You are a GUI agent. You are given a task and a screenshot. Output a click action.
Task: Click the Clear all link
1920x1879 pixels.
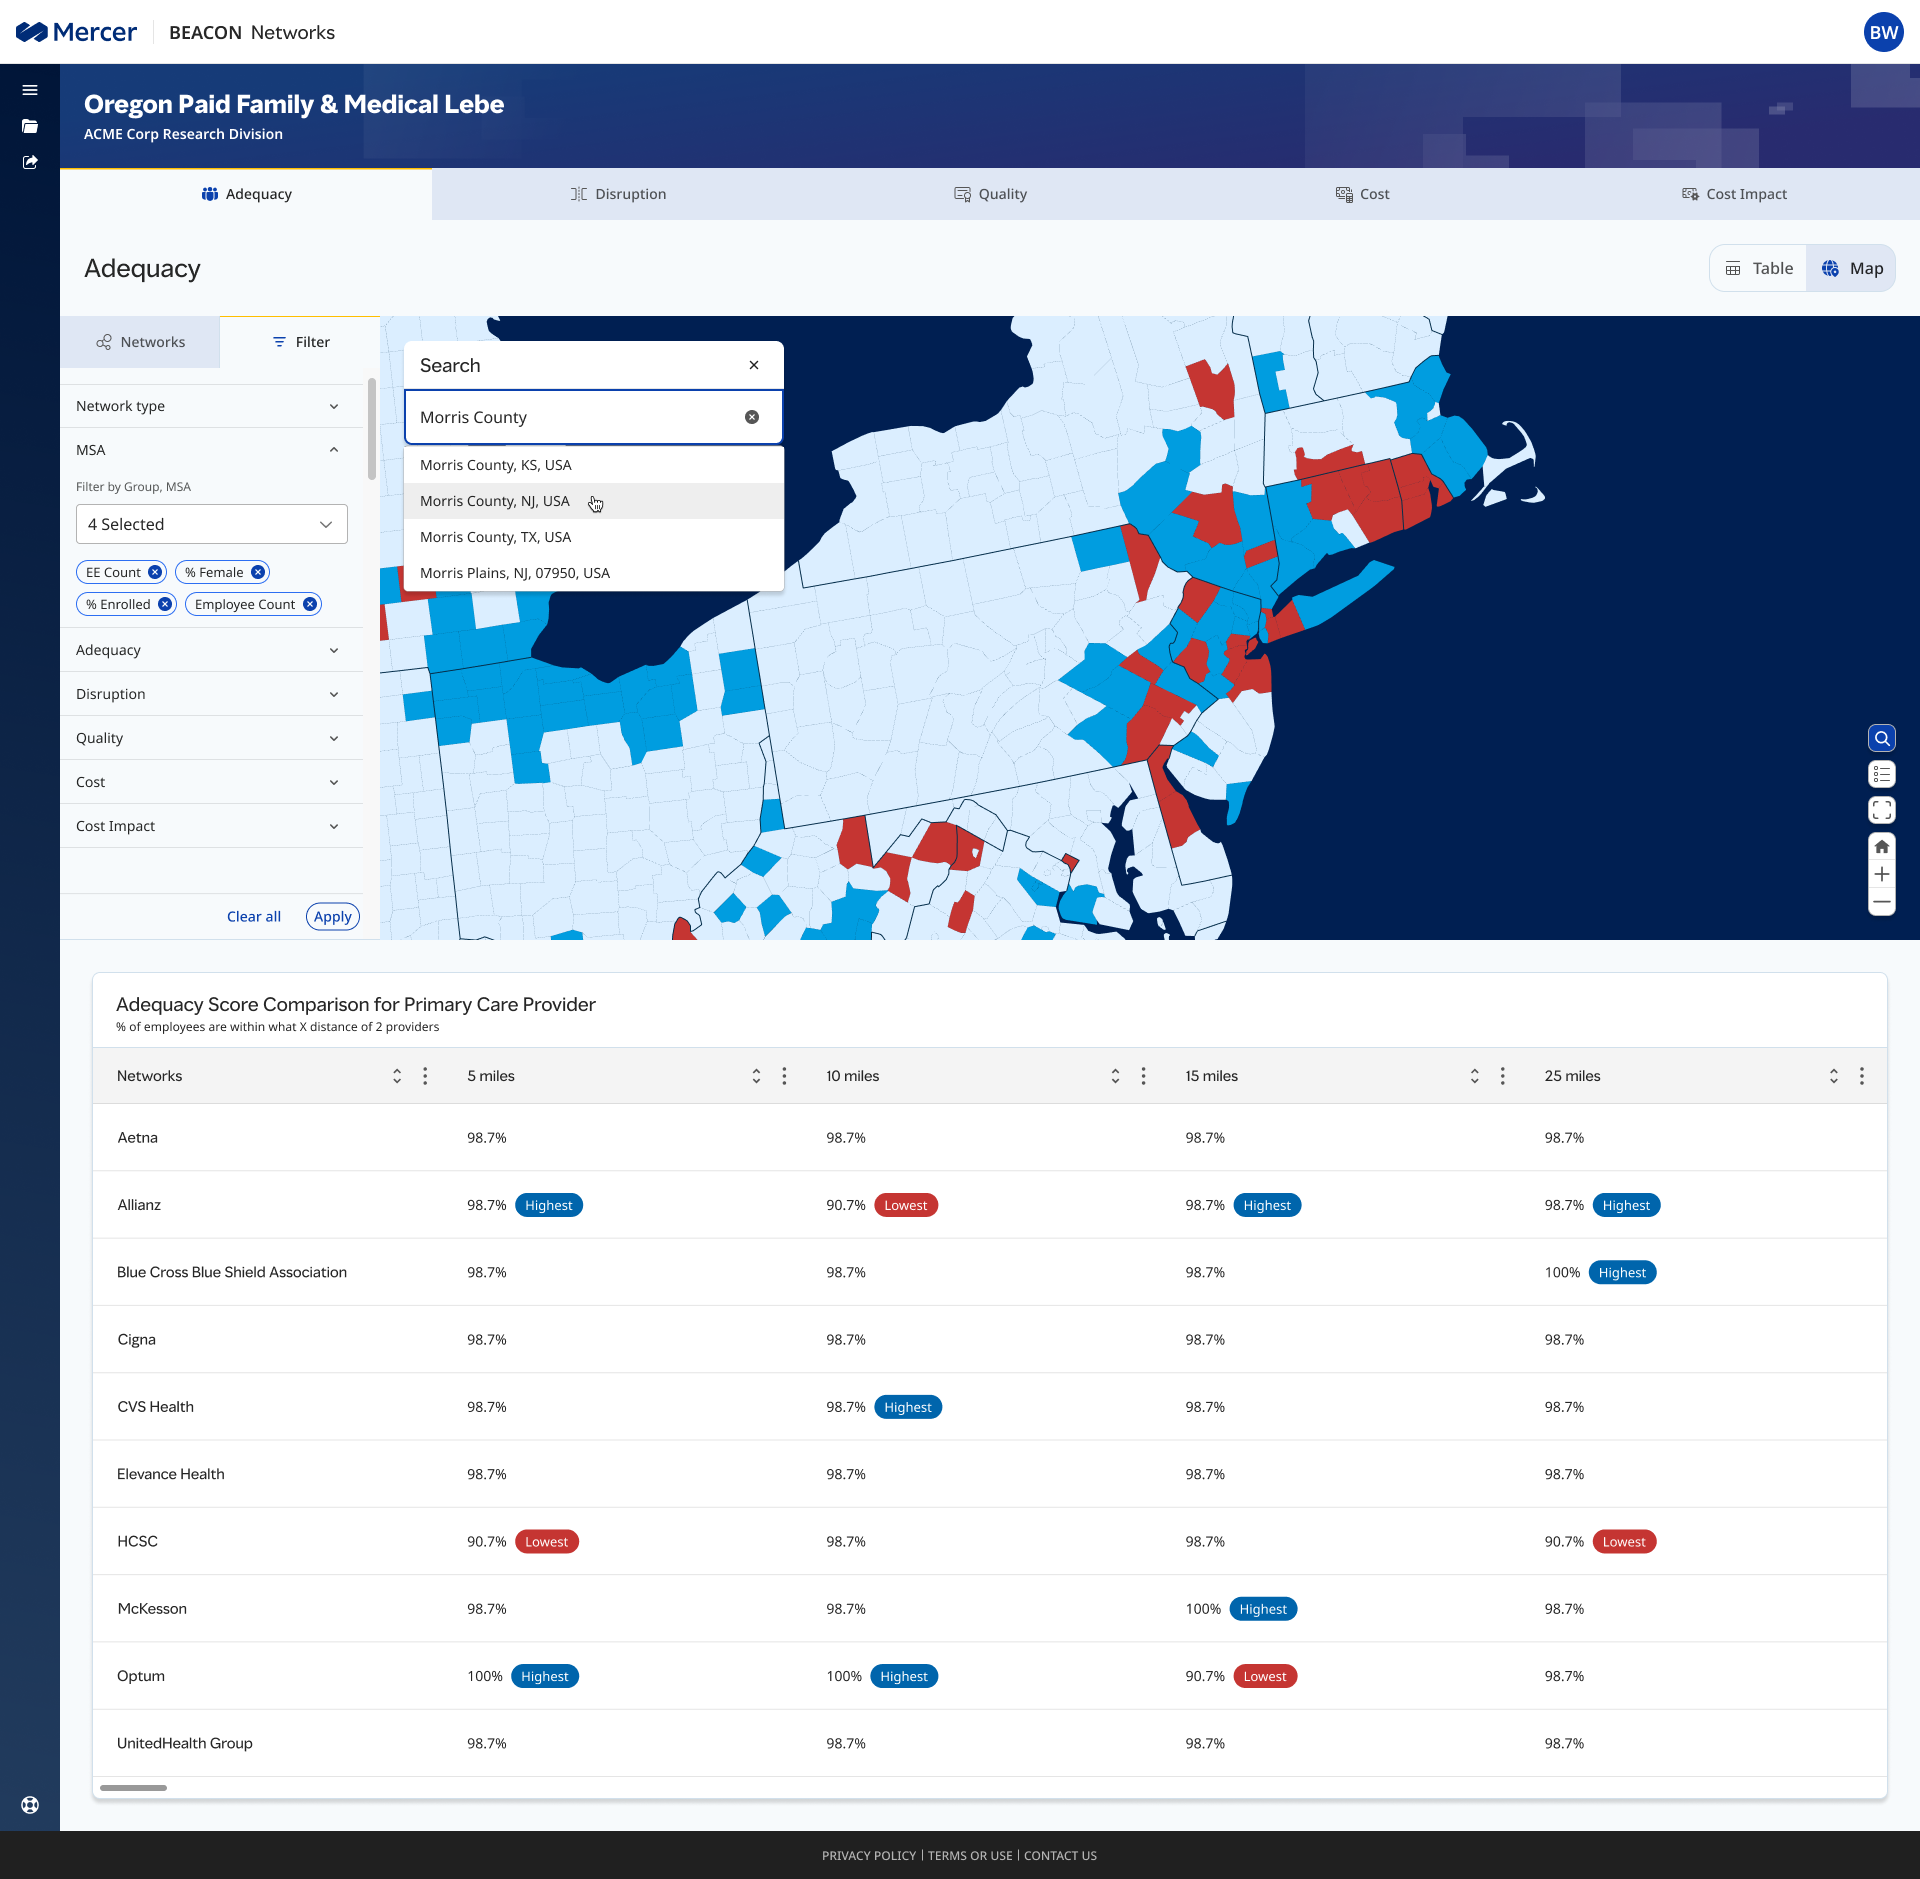254,916
